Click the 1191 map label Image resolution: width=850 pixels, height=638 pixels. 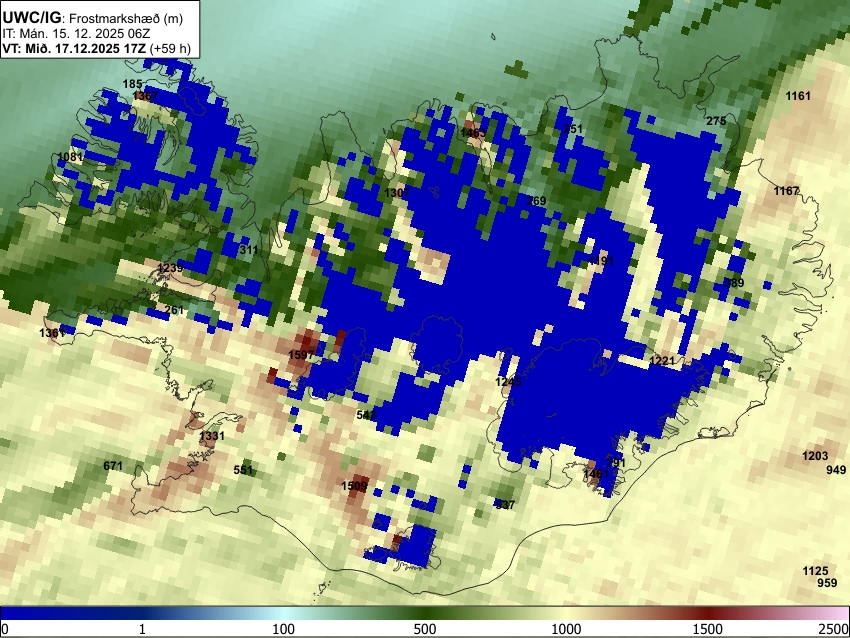[x=601, y=261]
